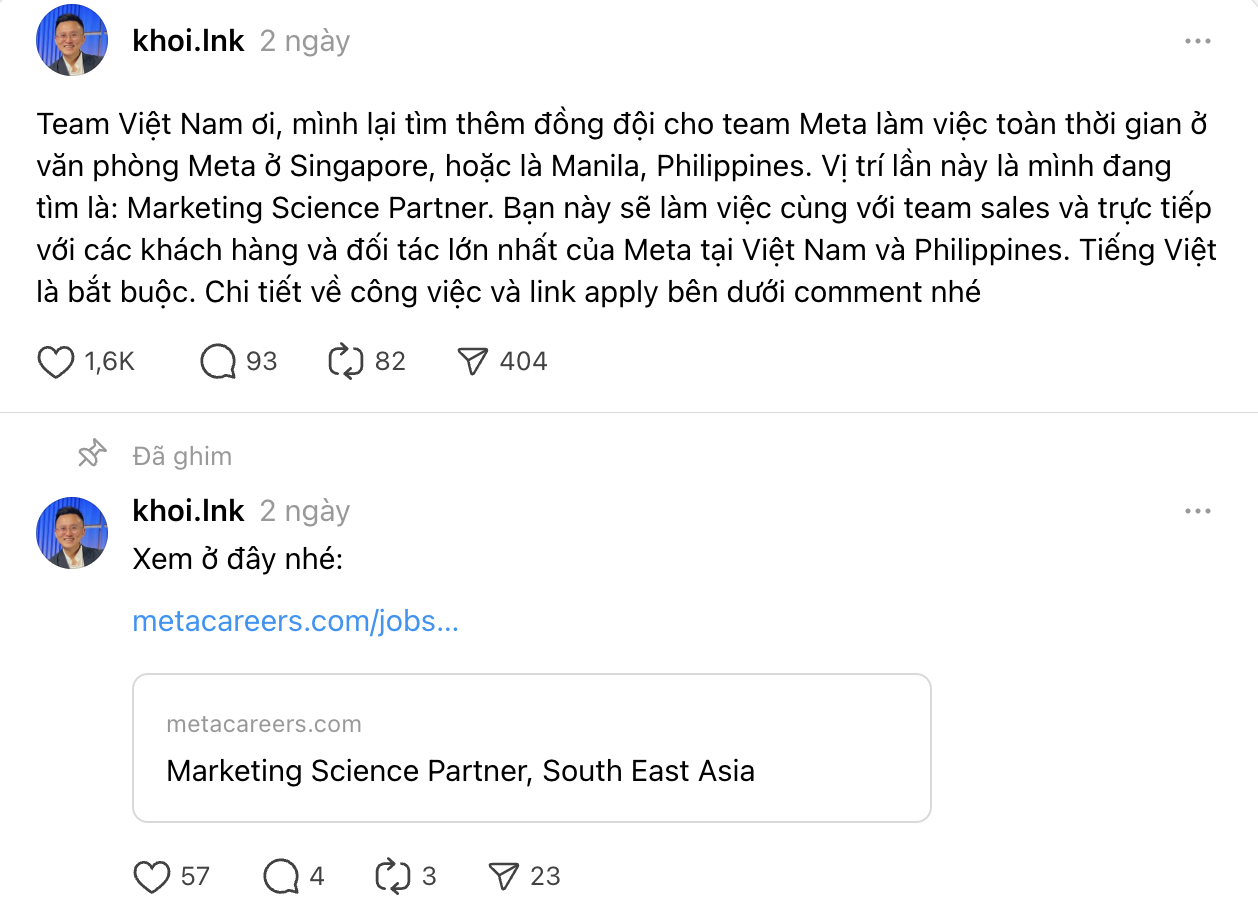Viewport: 1258px width, 912px height.
Task: Click the 1,6K likes count
Action: (x=103, y=361)
